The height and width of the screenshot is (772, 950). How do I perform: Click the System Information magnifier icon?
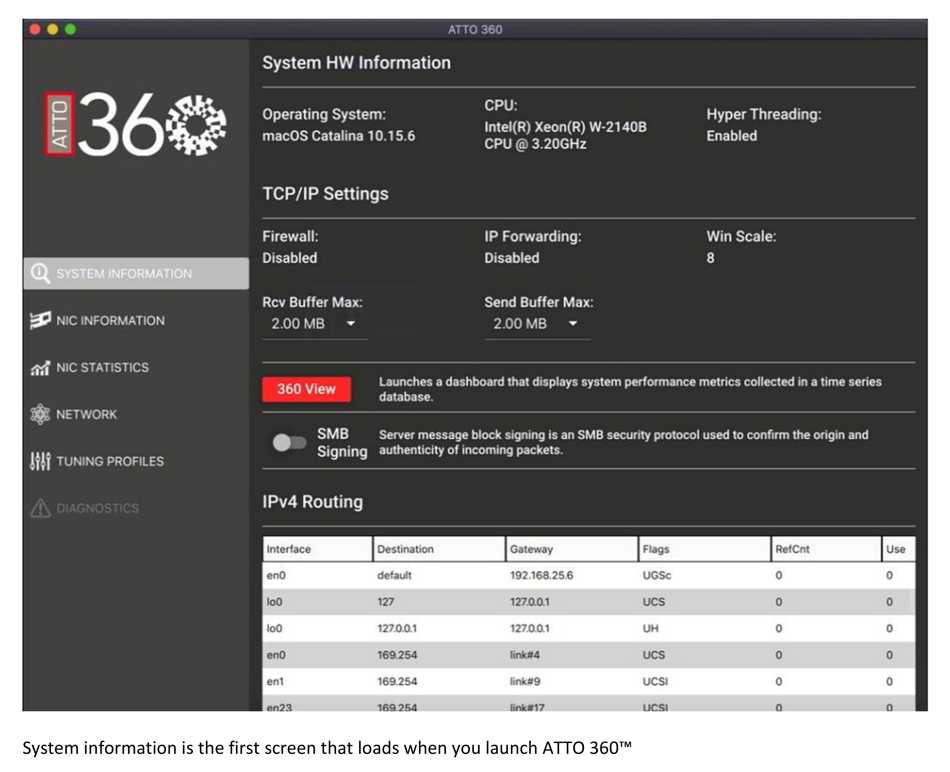point(40,273)
